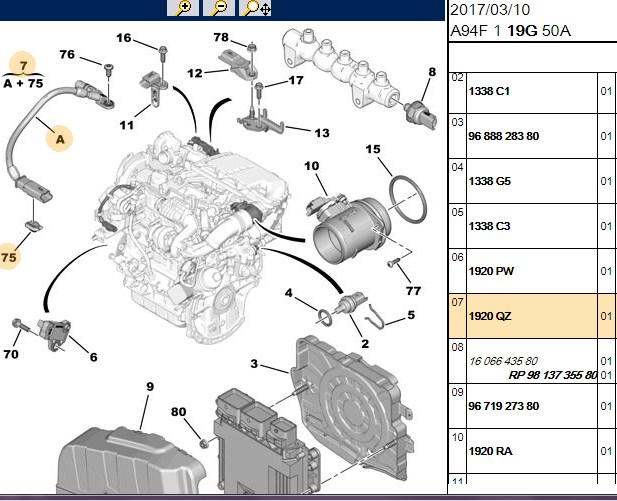Click the highlighted A callout on the cable
Image resolution: width=617 pixels, height=501 pixels.
(60, 139)
